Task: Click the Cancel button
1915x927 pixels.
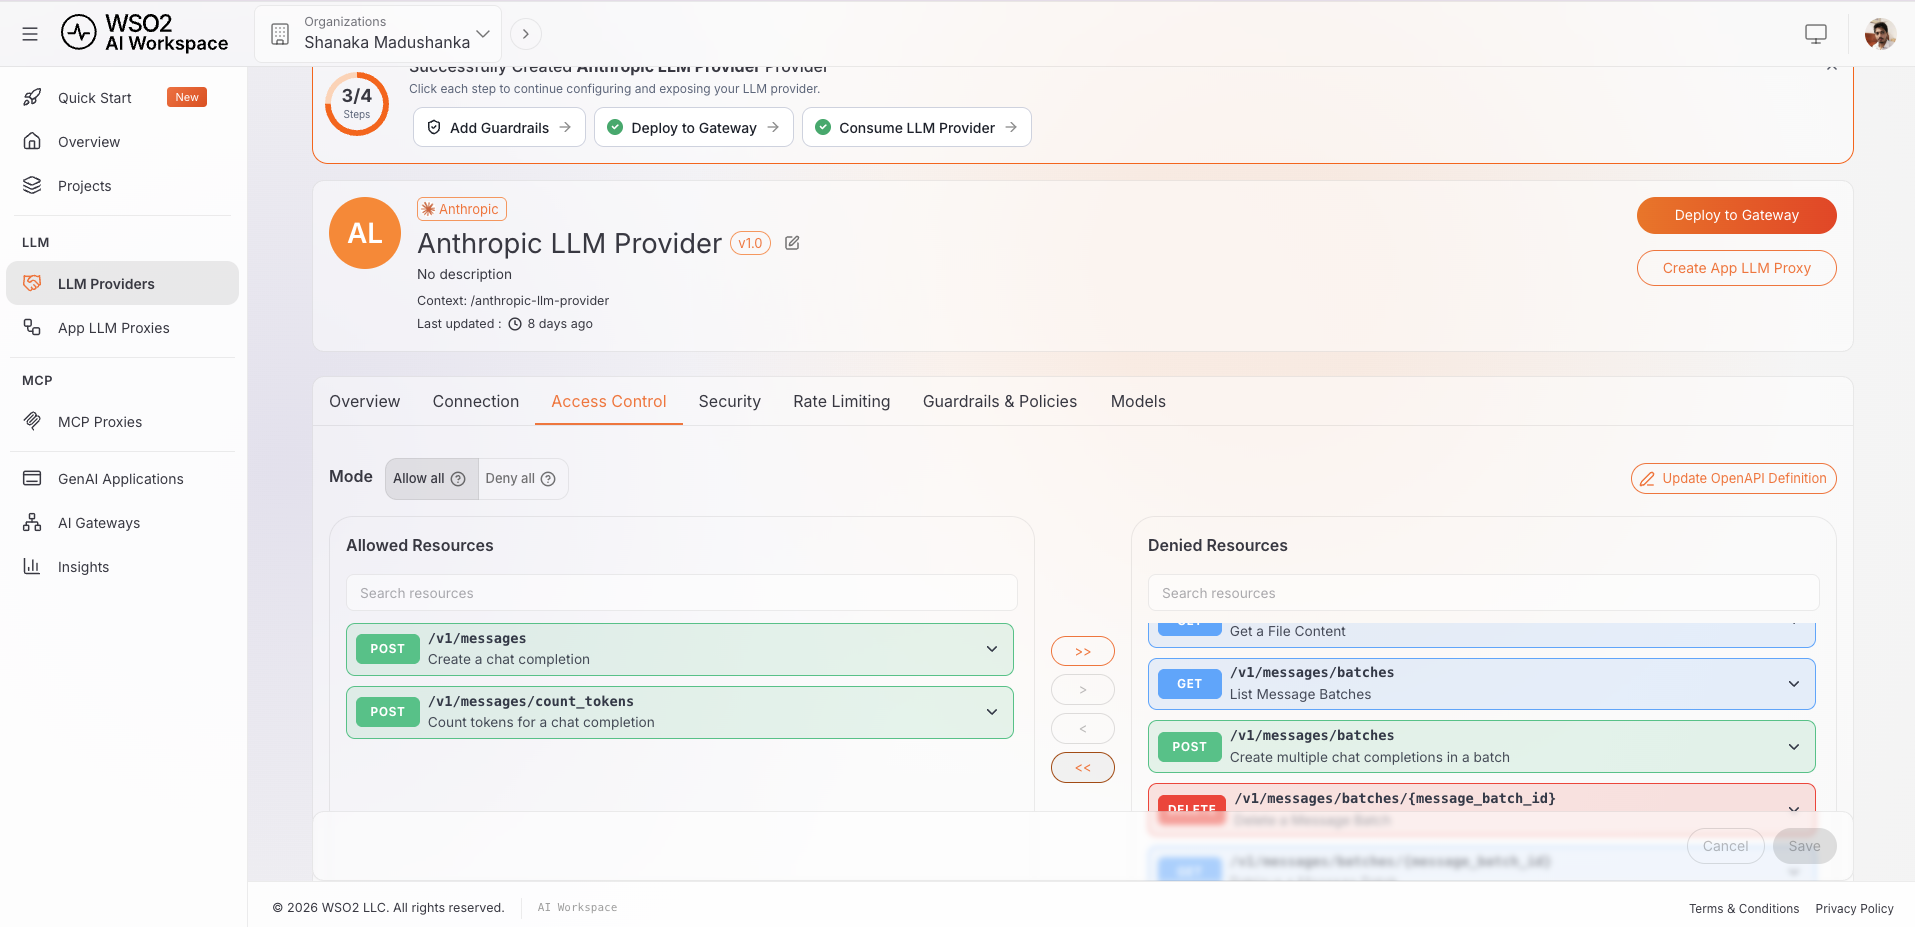Action: [1726, 846]
